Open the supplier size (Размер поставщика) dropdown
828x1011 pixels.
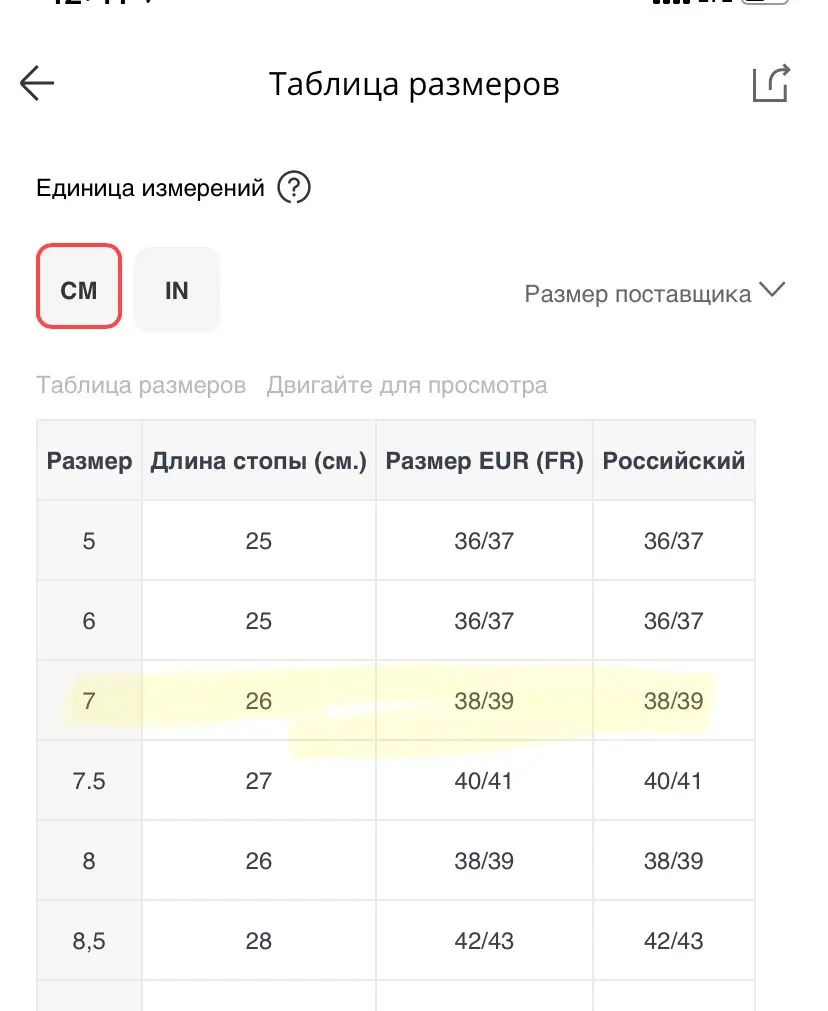tap(638, 294)
